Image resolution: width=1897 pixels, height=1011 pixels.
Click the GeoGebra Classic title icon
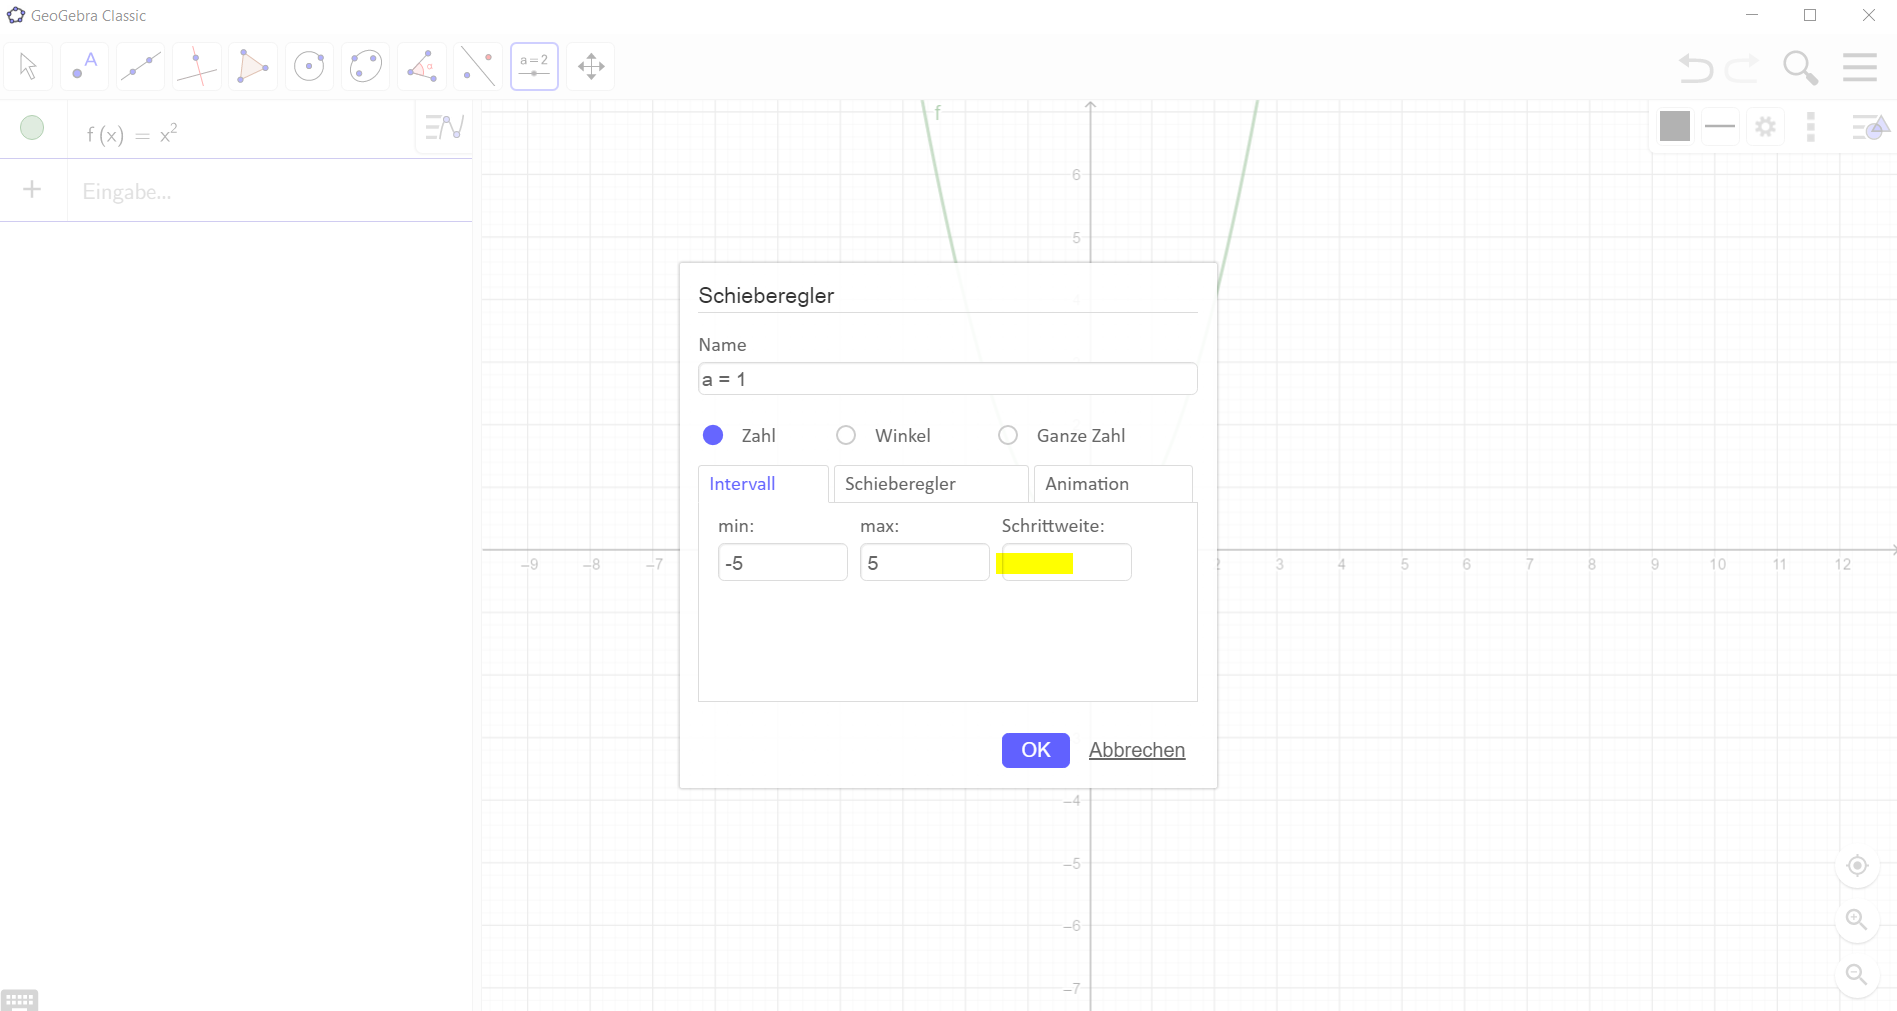(16, 15)
